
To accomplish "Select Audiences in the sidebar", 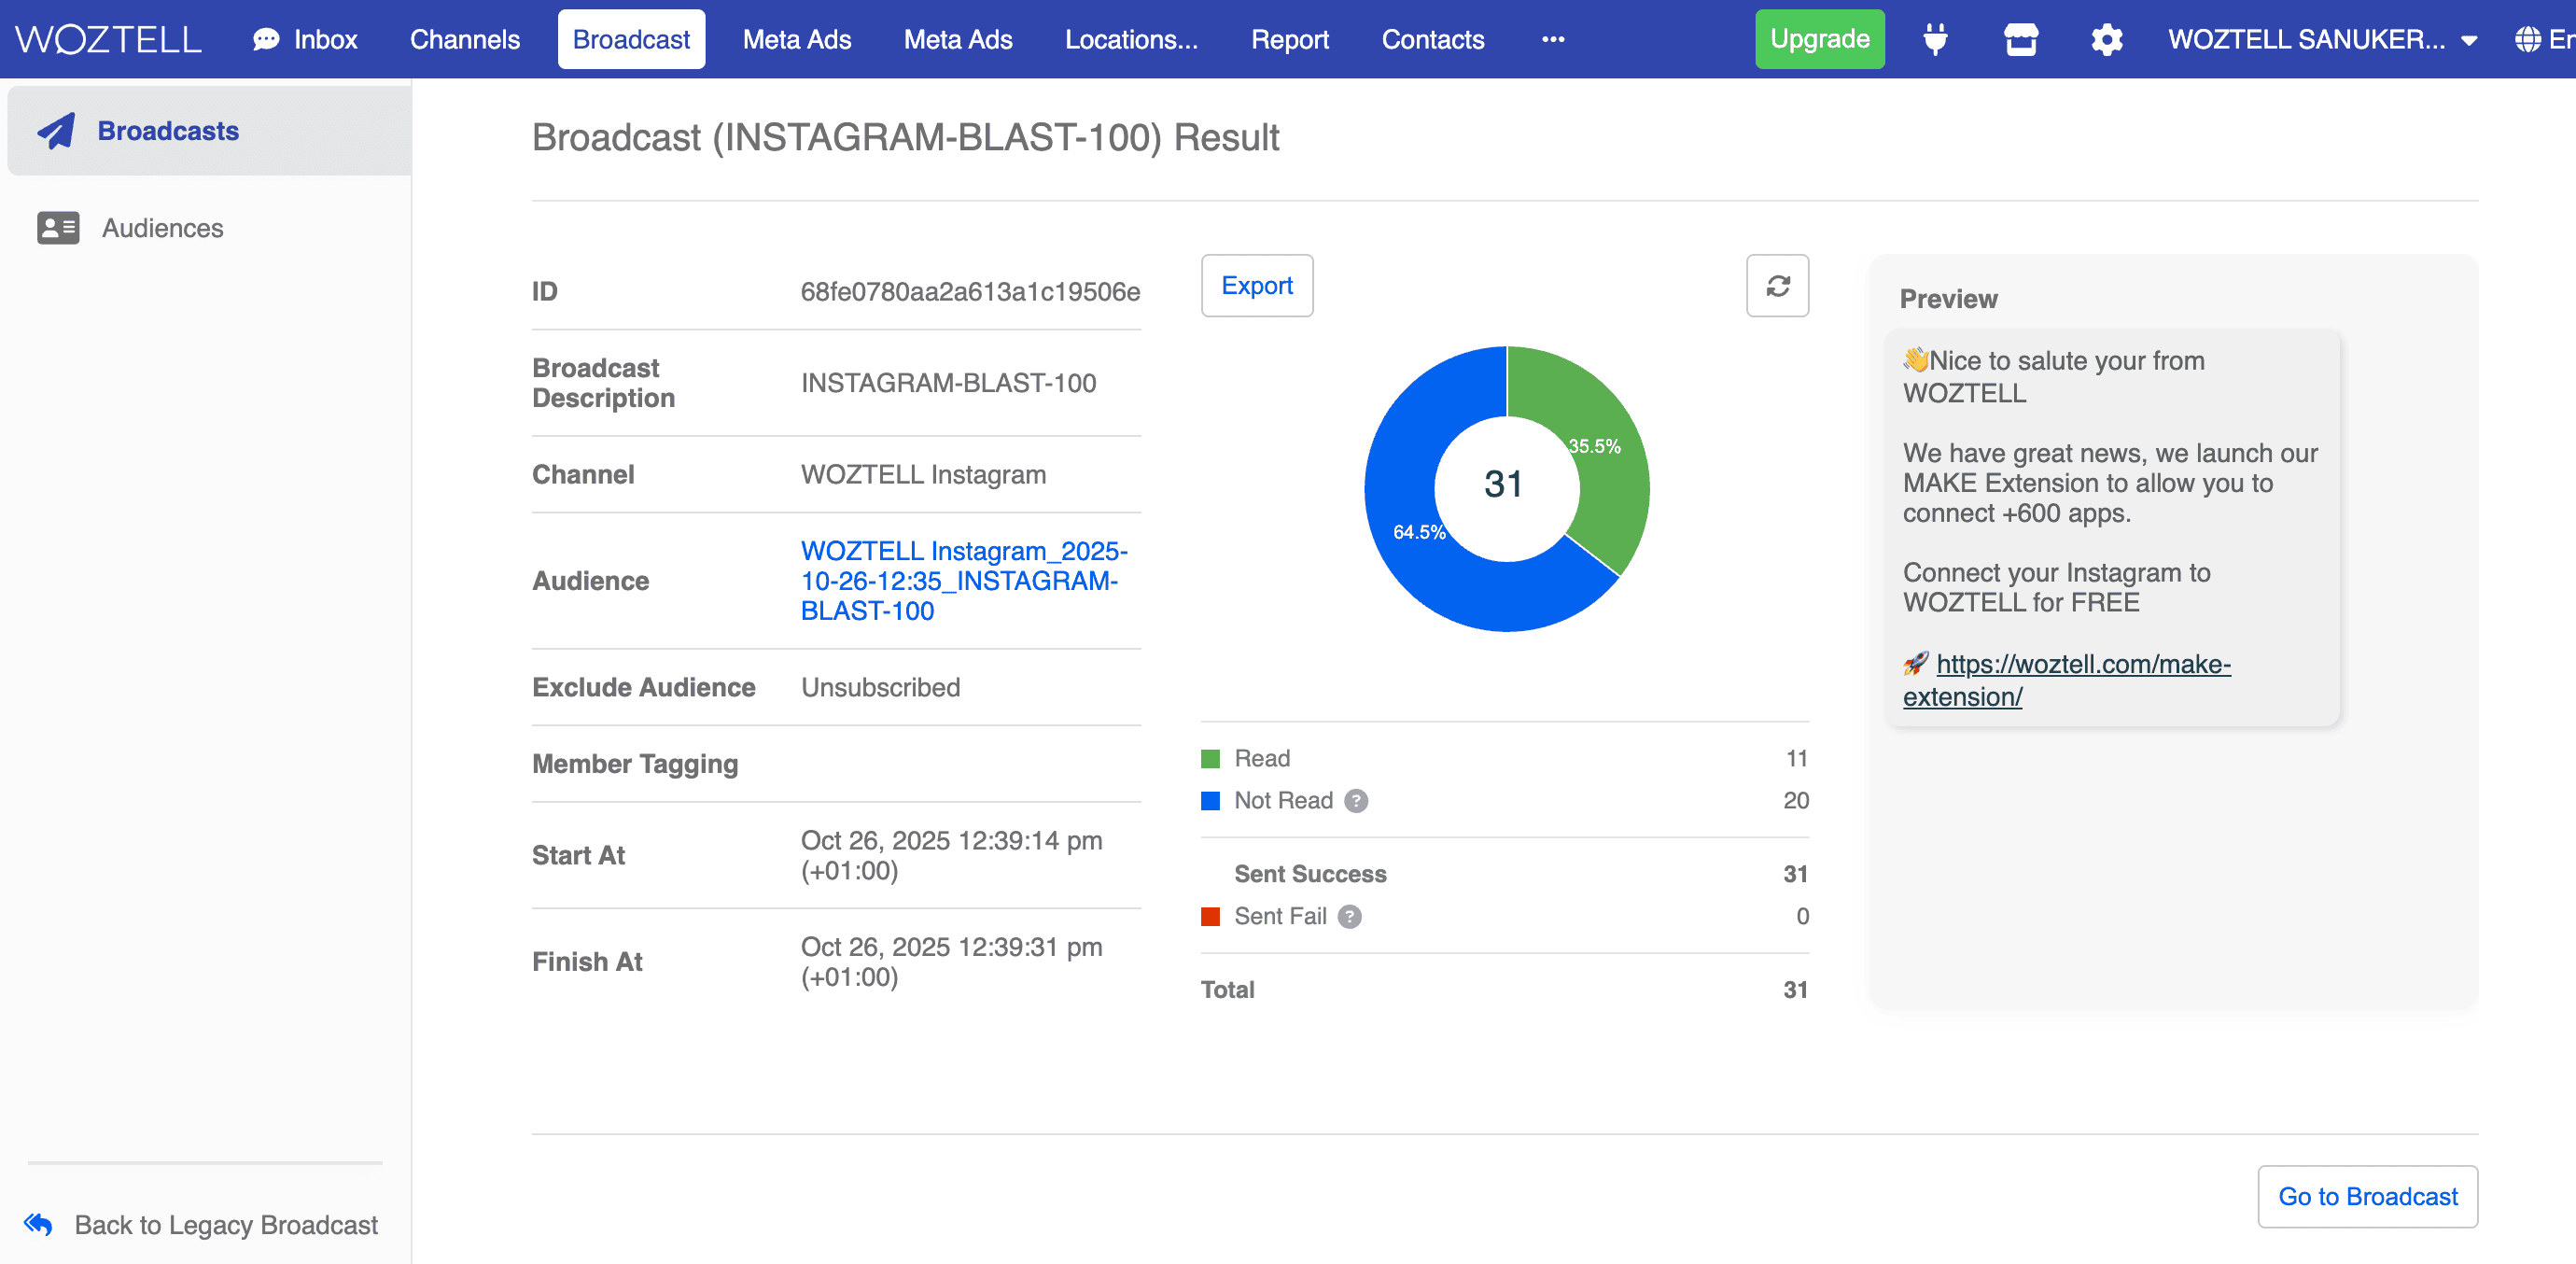I will click(x=162, y=228).
